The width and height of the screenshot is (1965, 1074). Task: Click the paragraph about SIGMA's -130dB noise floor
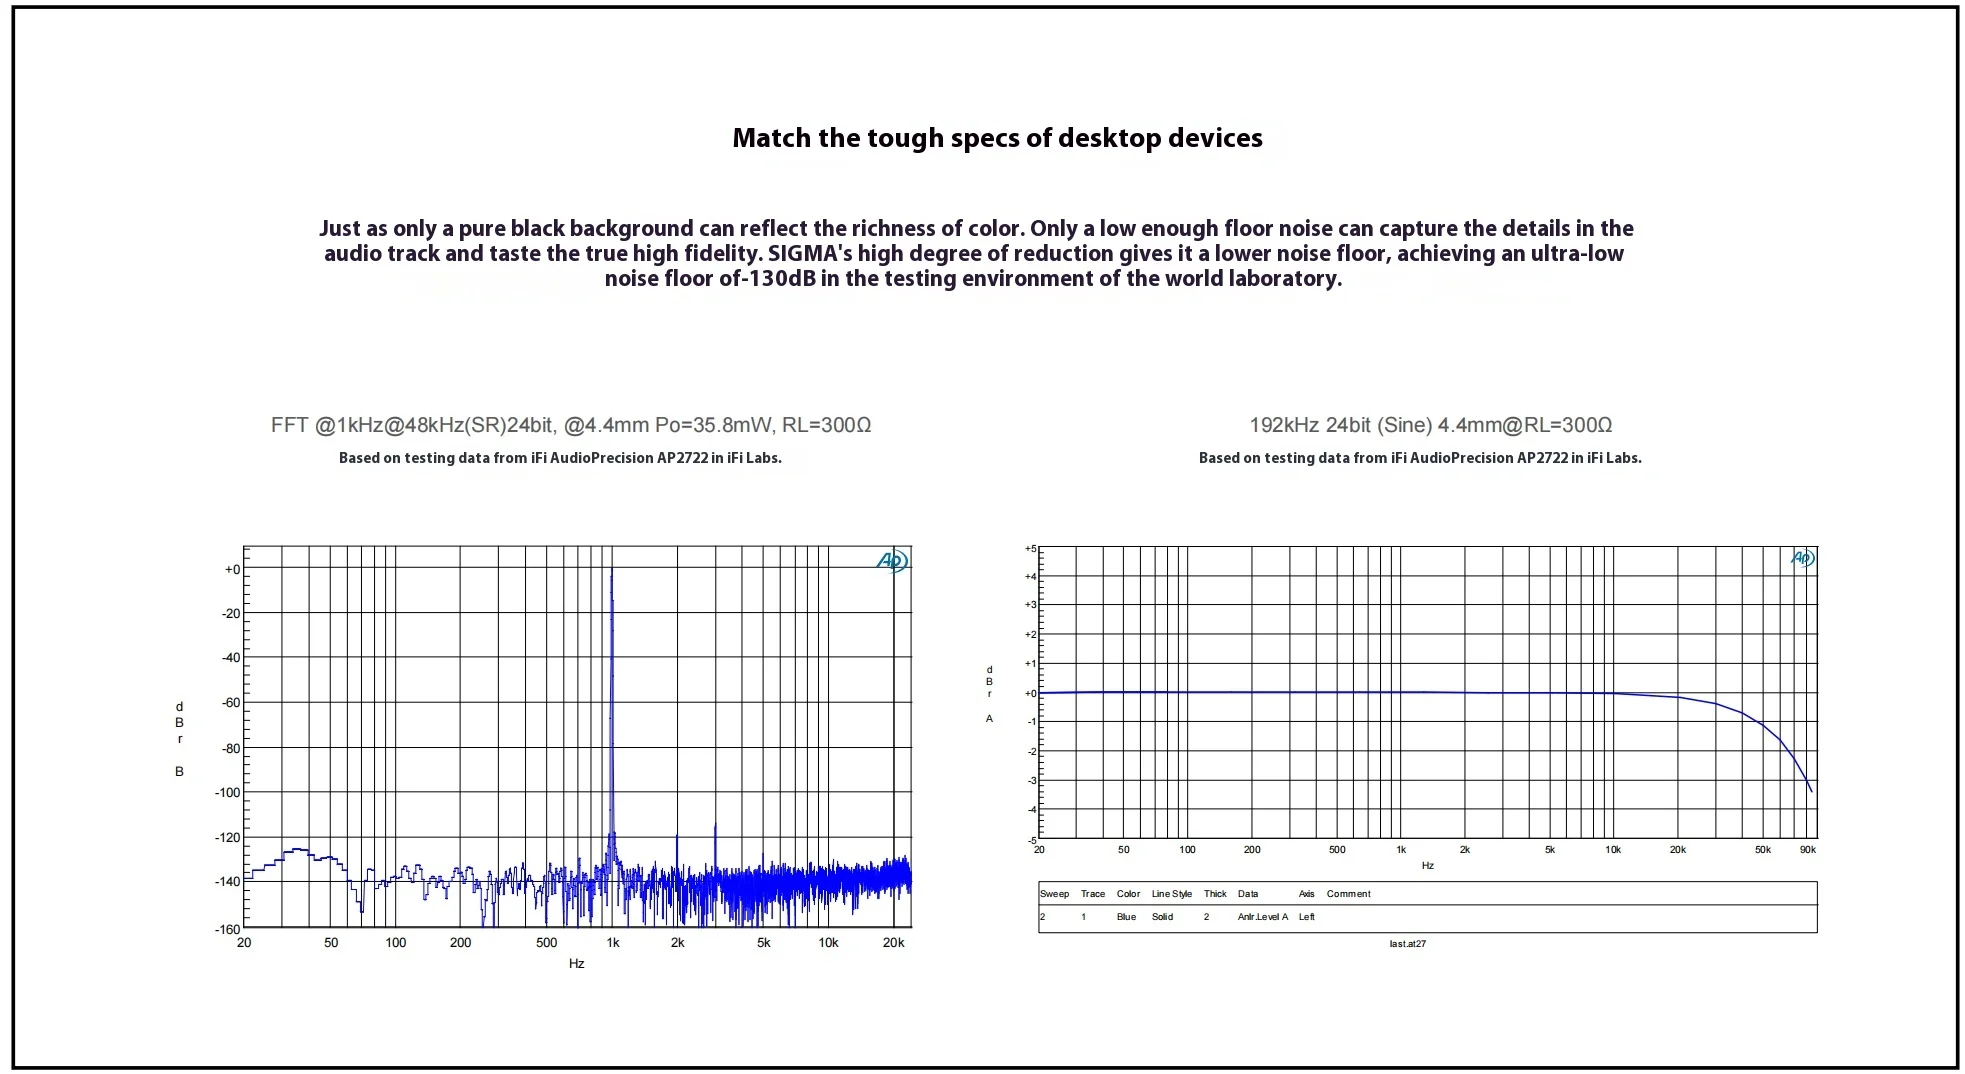976,254
